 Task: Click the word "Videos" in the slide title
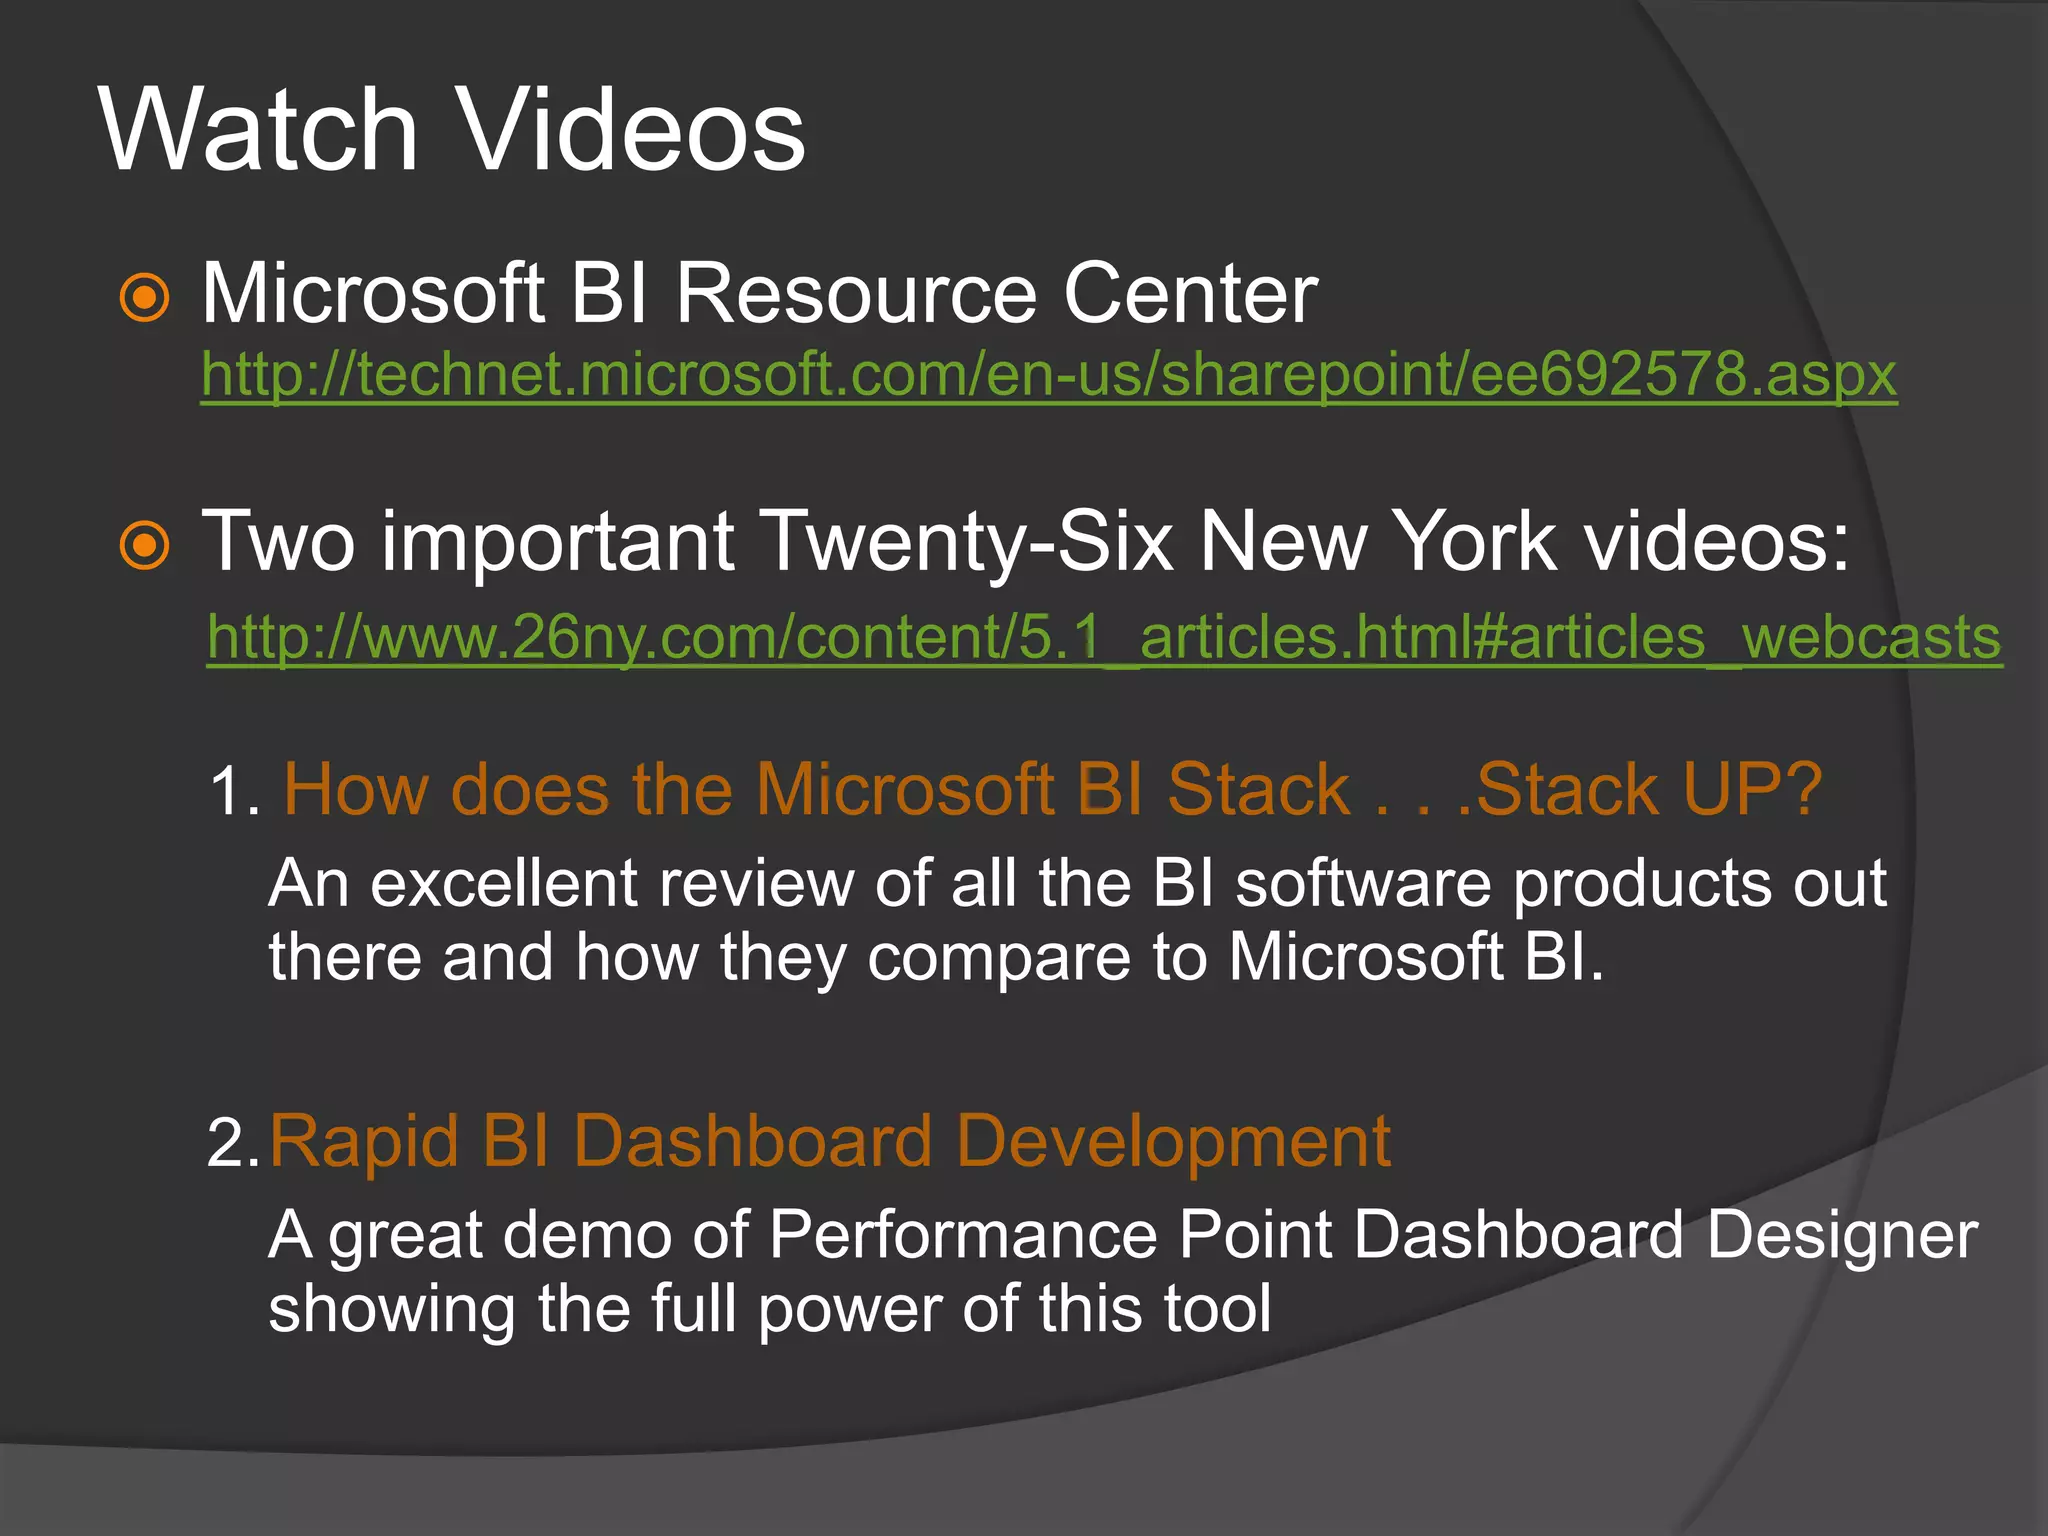click(x=634, y=130)
